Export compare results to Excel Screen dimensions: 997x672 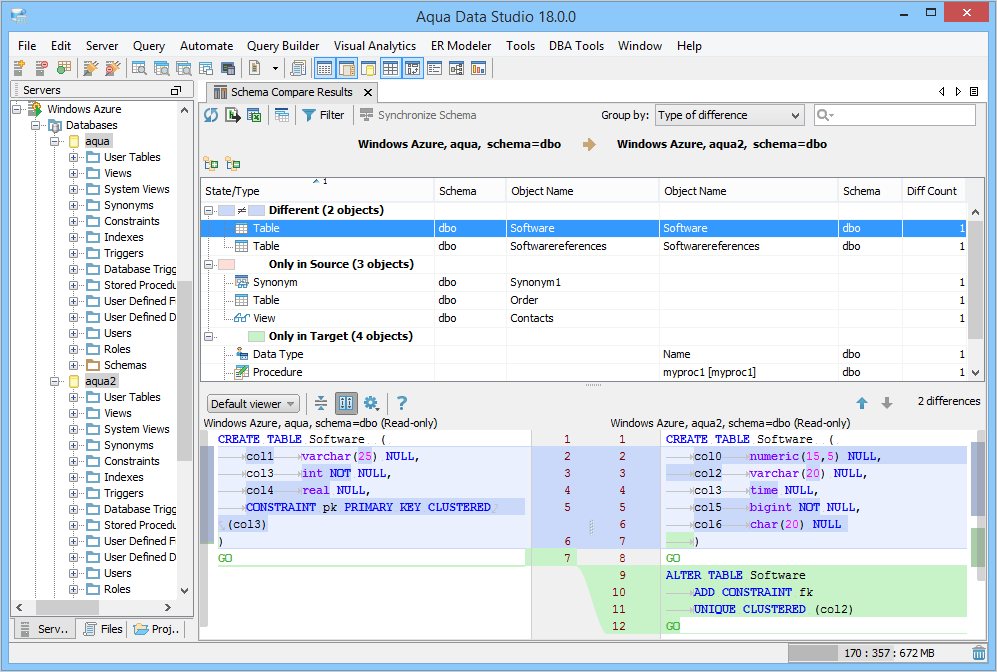254,115
